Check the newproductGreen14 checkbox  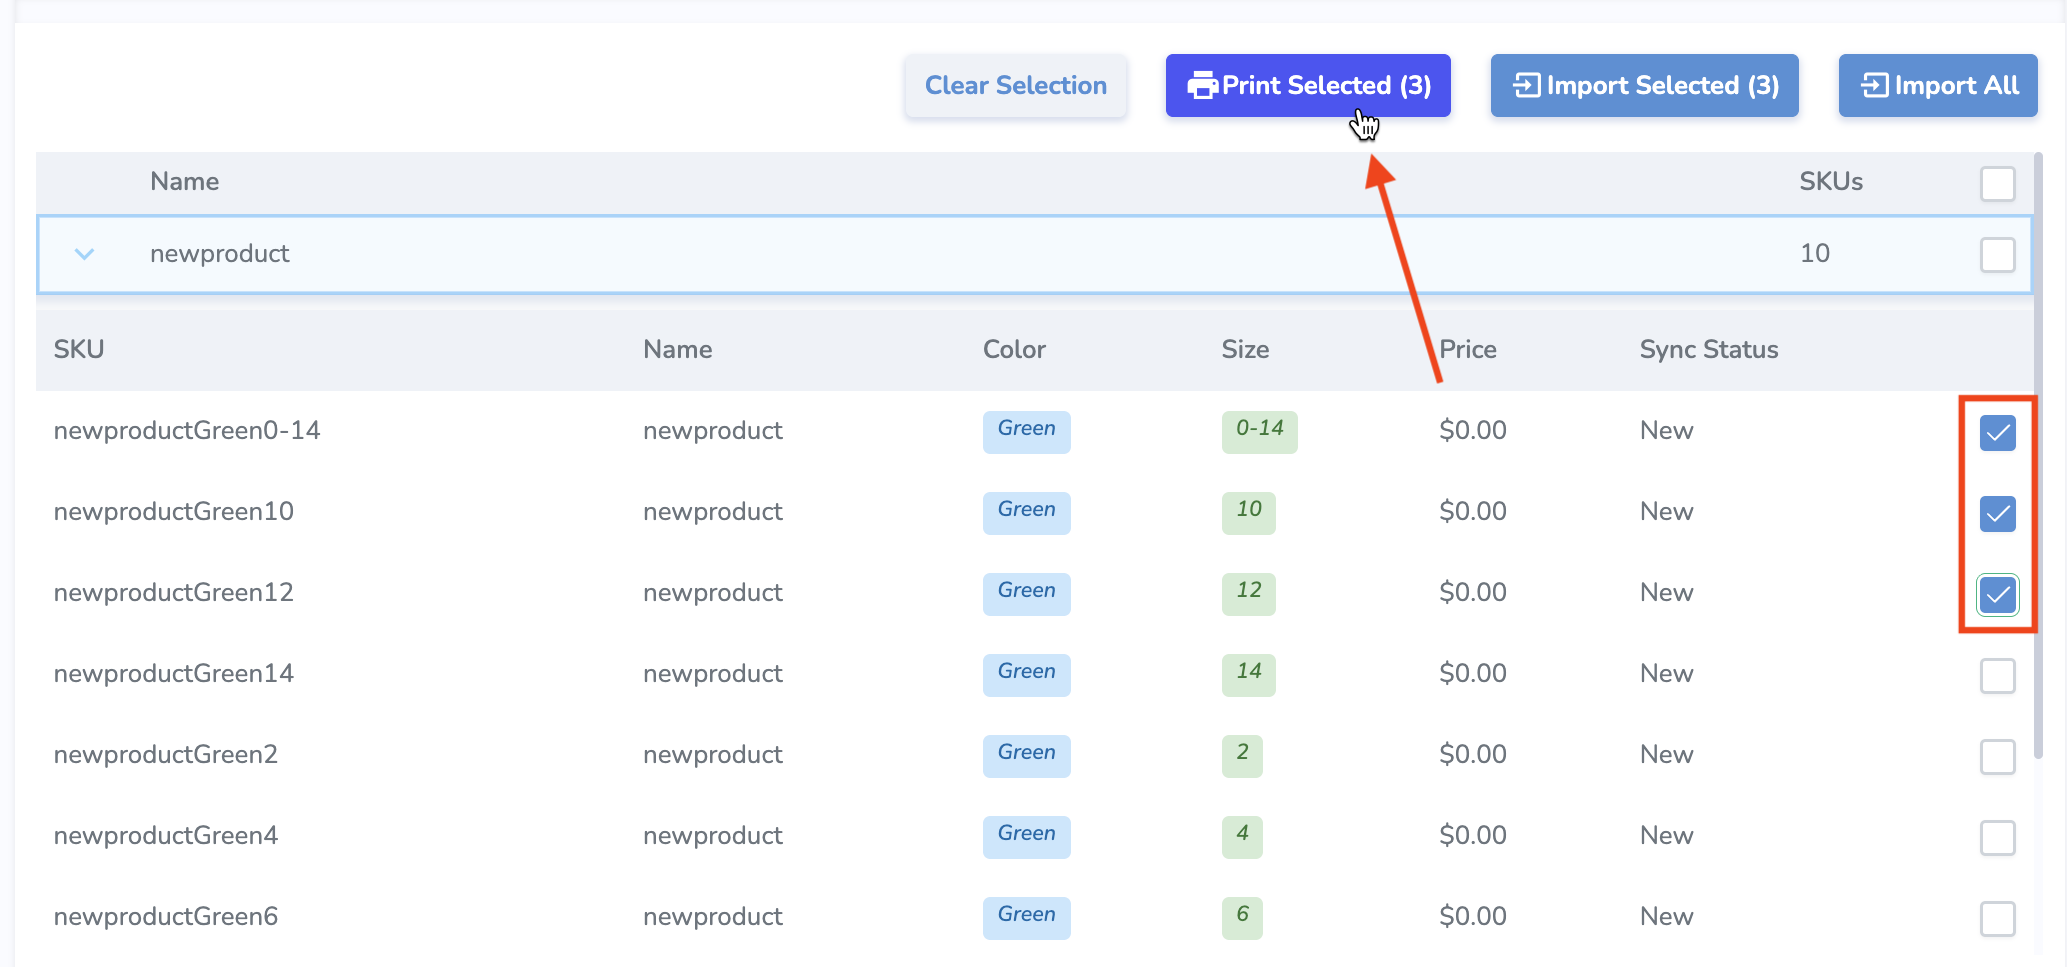coord(1997,676)
